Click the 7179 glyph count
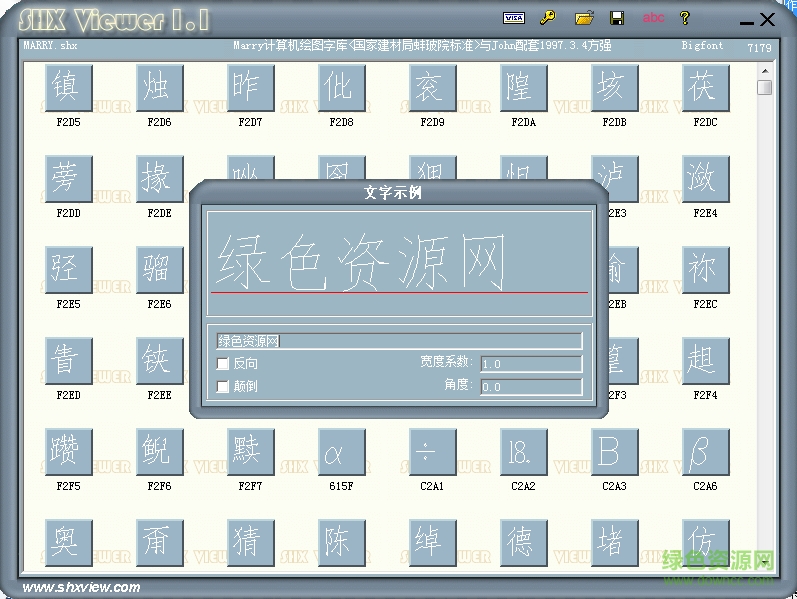 pyautogui.click(x=759, y=48)
